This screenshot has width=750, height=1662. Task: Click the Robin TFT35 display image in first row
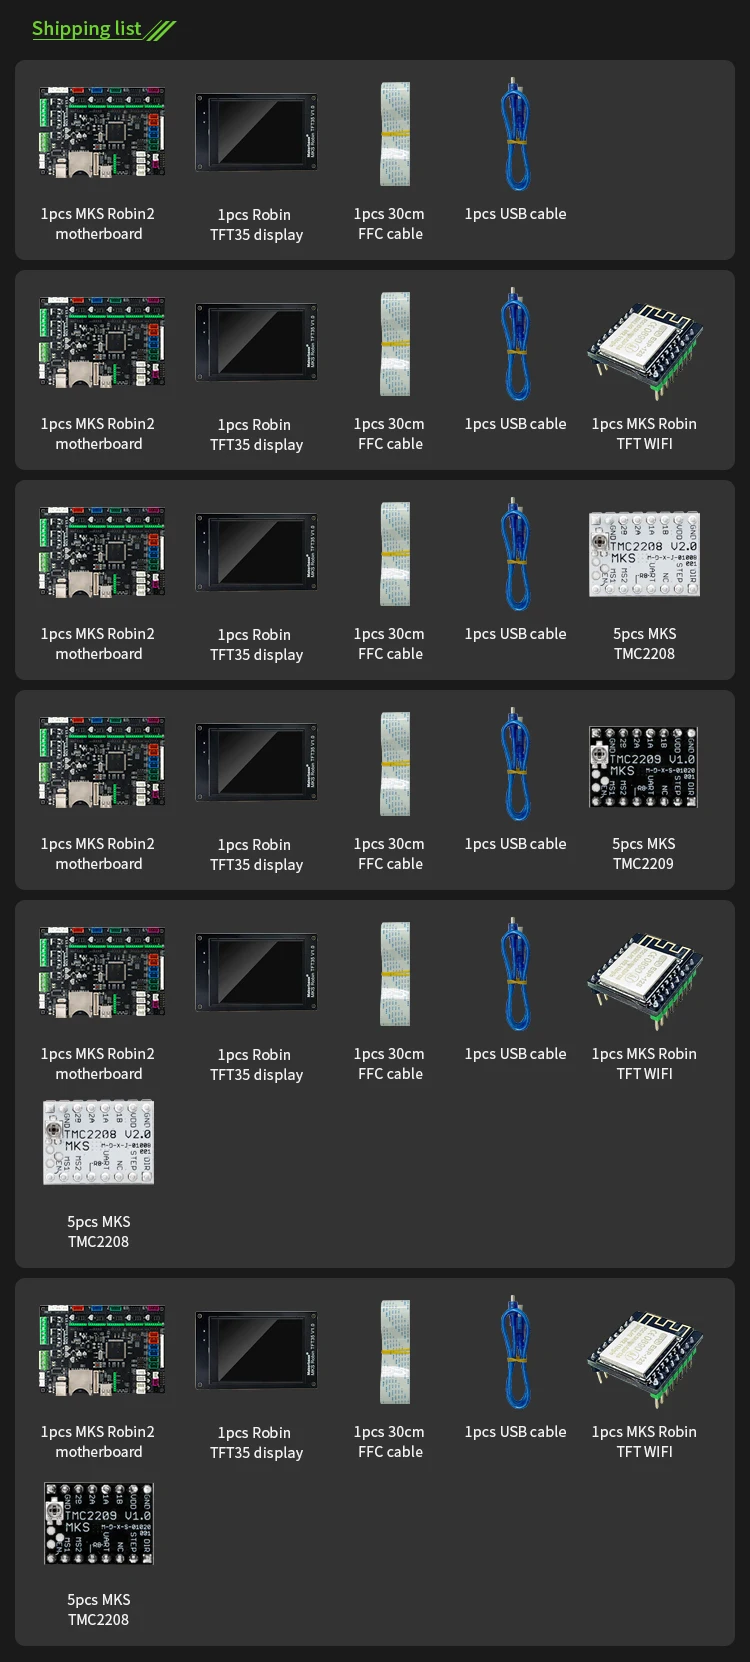257,134
